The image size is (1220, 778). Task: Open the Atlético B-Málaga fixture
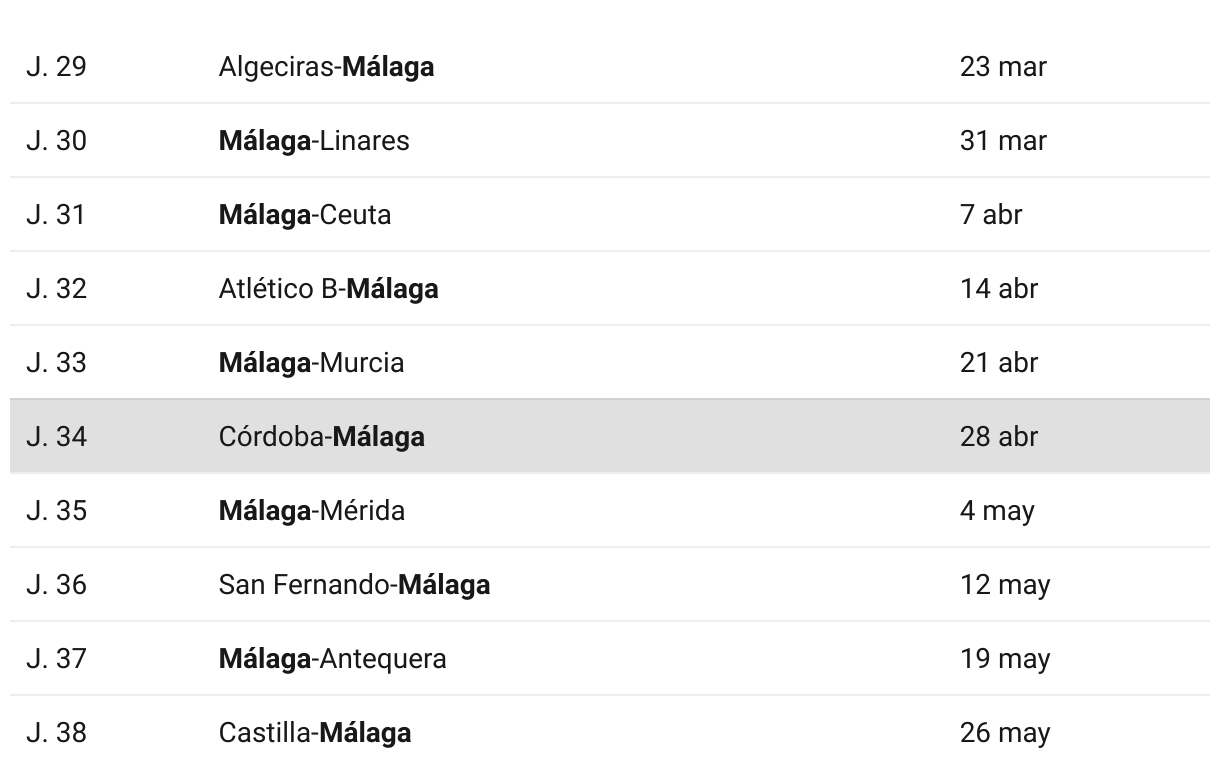click(328, 289)
